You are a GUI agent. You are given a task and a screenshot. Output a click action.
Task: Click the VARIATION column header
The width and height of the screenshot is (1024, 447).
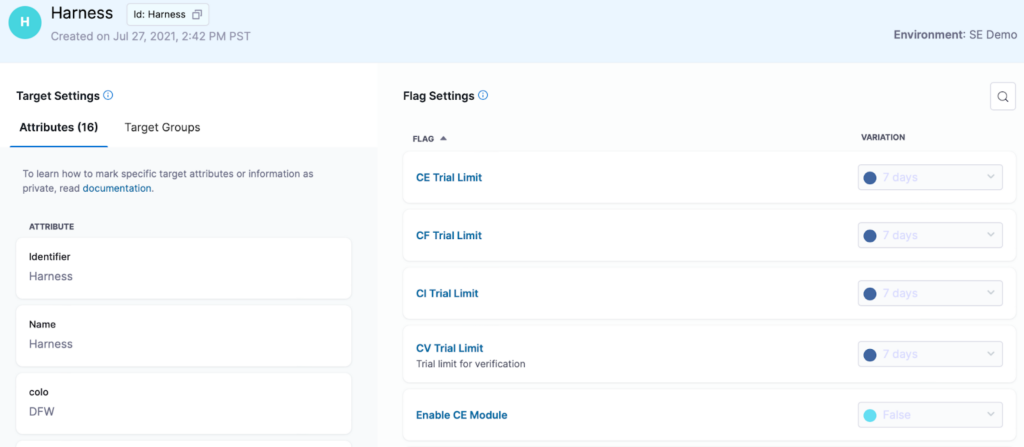coord(883,137)
